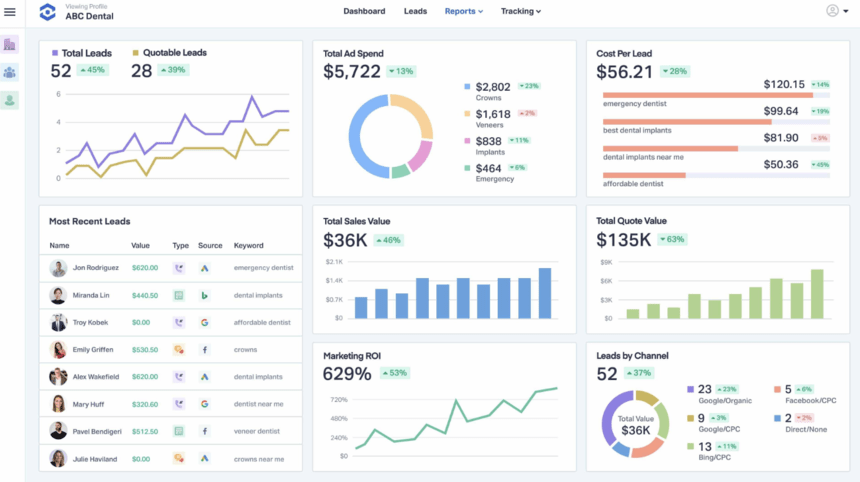
Task: Click Julie Haviland's Google Ads source icon
Action: pyautogui.click(x=205, y=458)
